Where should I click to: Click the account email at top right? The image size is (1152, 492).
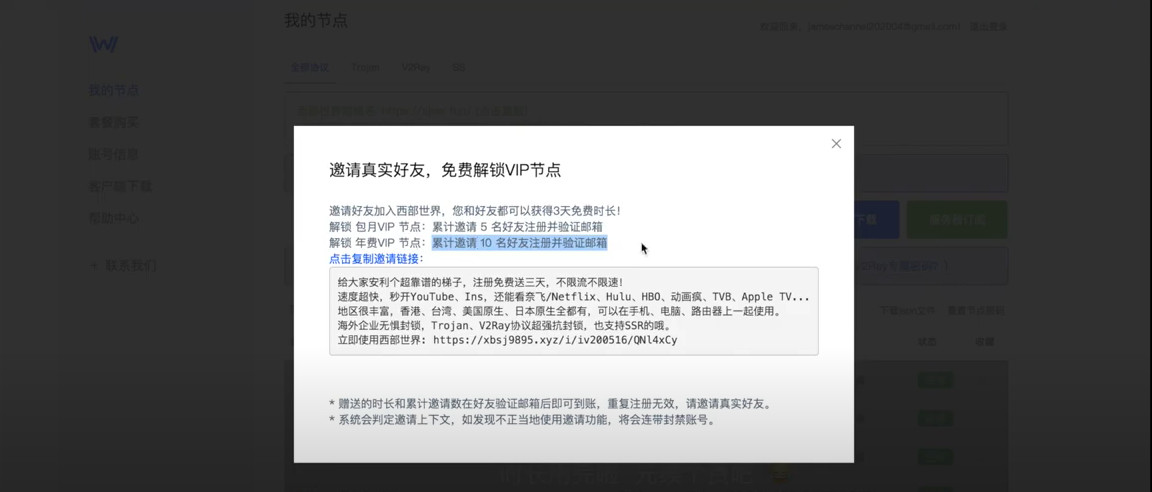[x=882, y=26]
